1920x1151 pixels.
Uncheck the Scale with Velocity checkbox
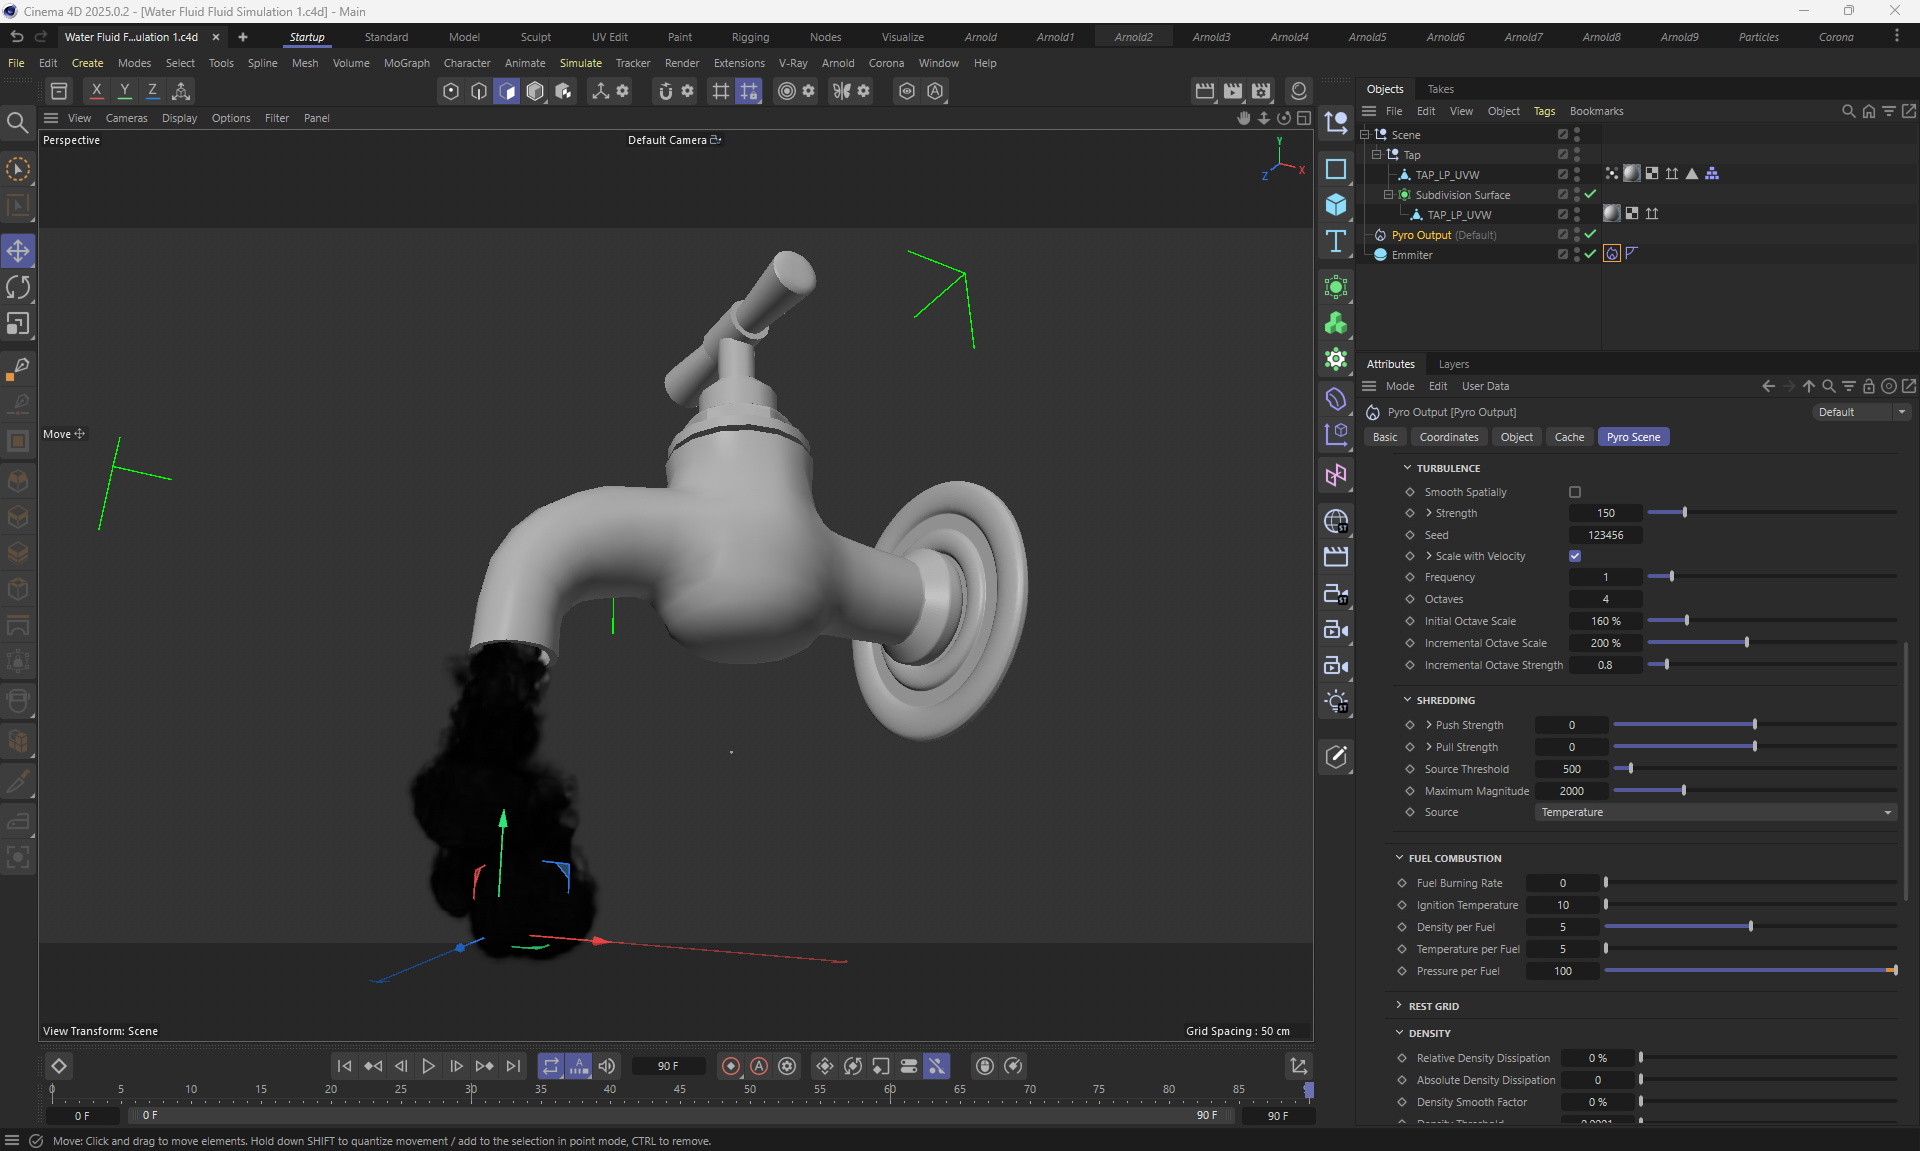[x=1575, y=556]
